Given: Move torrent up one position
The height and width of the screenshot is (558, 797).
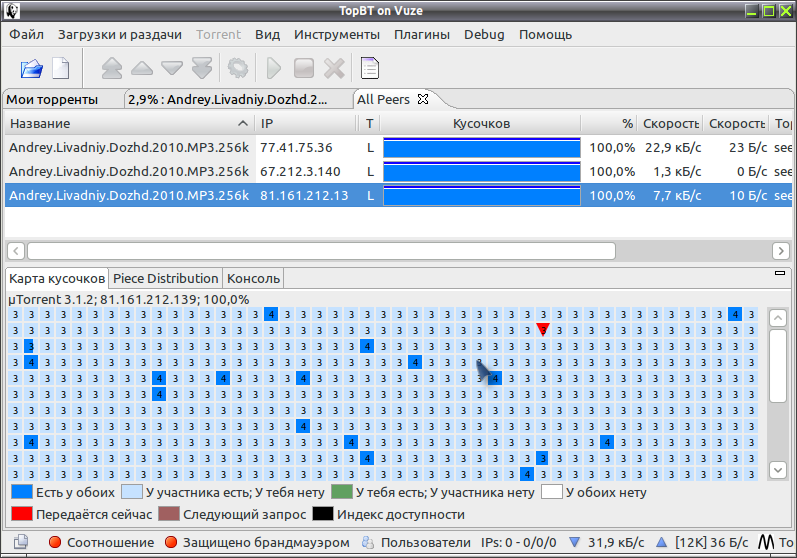Looking at the screenshot, I should pyautogui.click(x=142, y=69).
